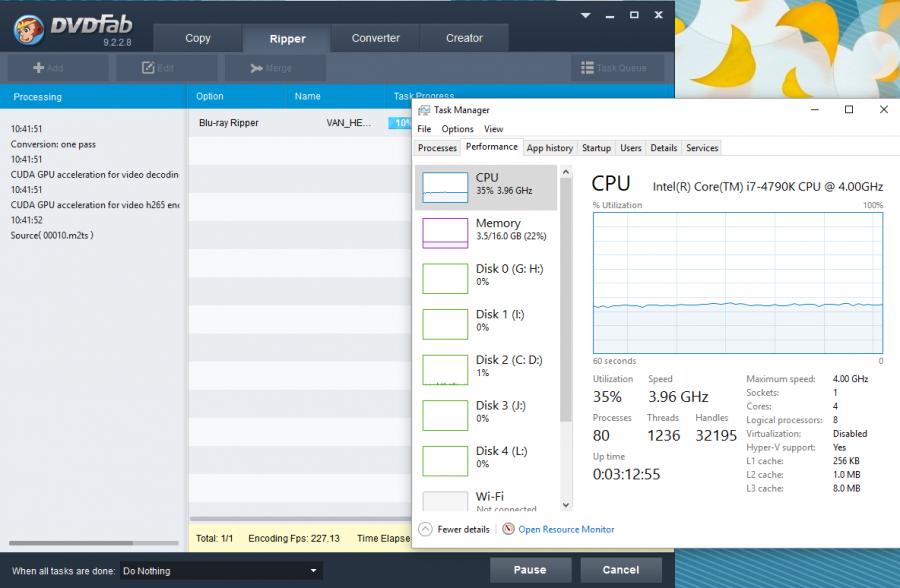Screen dimensions: 900x588
Task: Open the Converter tab in DVDFab
Action: pyautogui.click(x=375, y=38)
